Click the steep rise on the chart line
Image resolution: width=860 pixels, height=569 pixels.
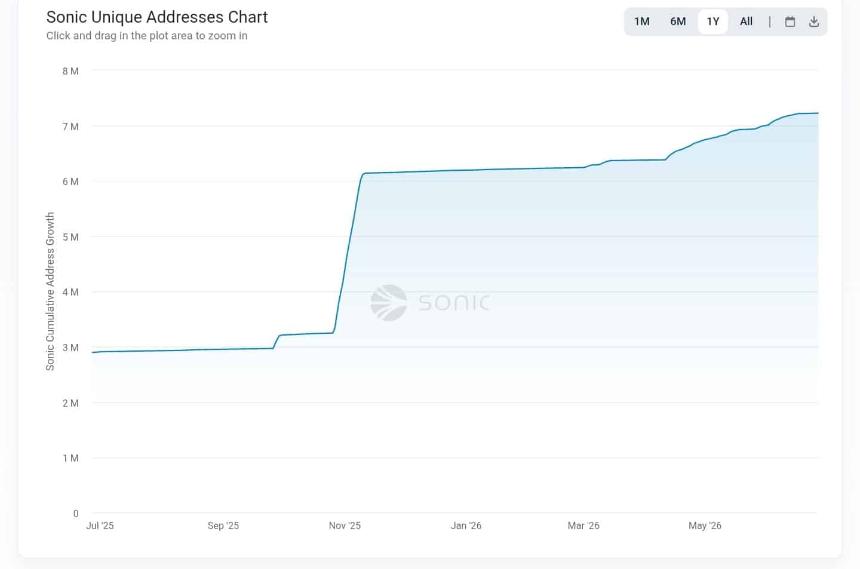[348, 252]
